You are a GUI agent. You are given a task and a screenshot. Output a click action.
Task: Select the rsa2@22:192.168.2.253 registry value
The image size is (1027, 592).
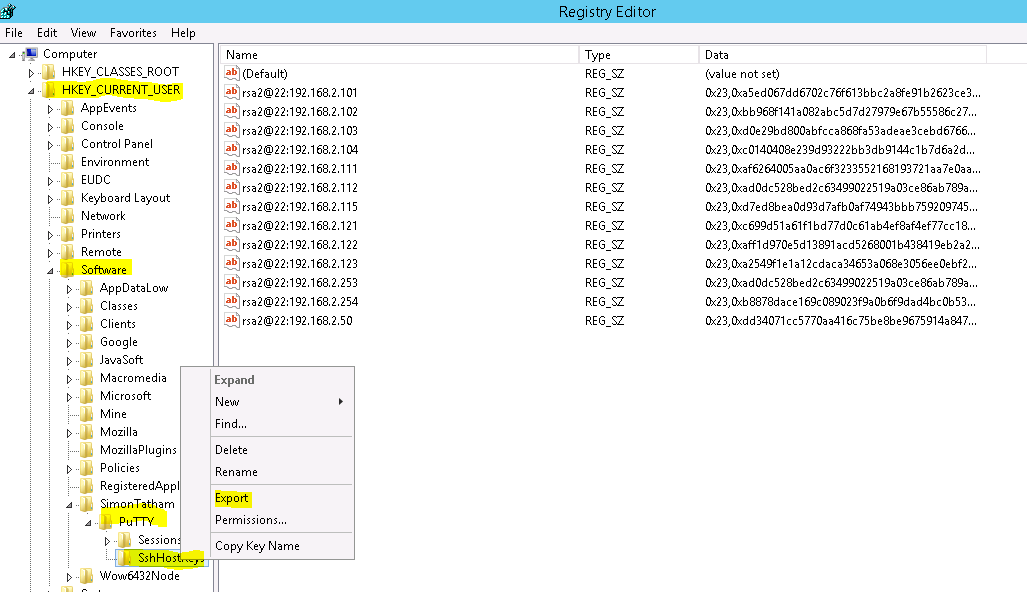(300, 282)
